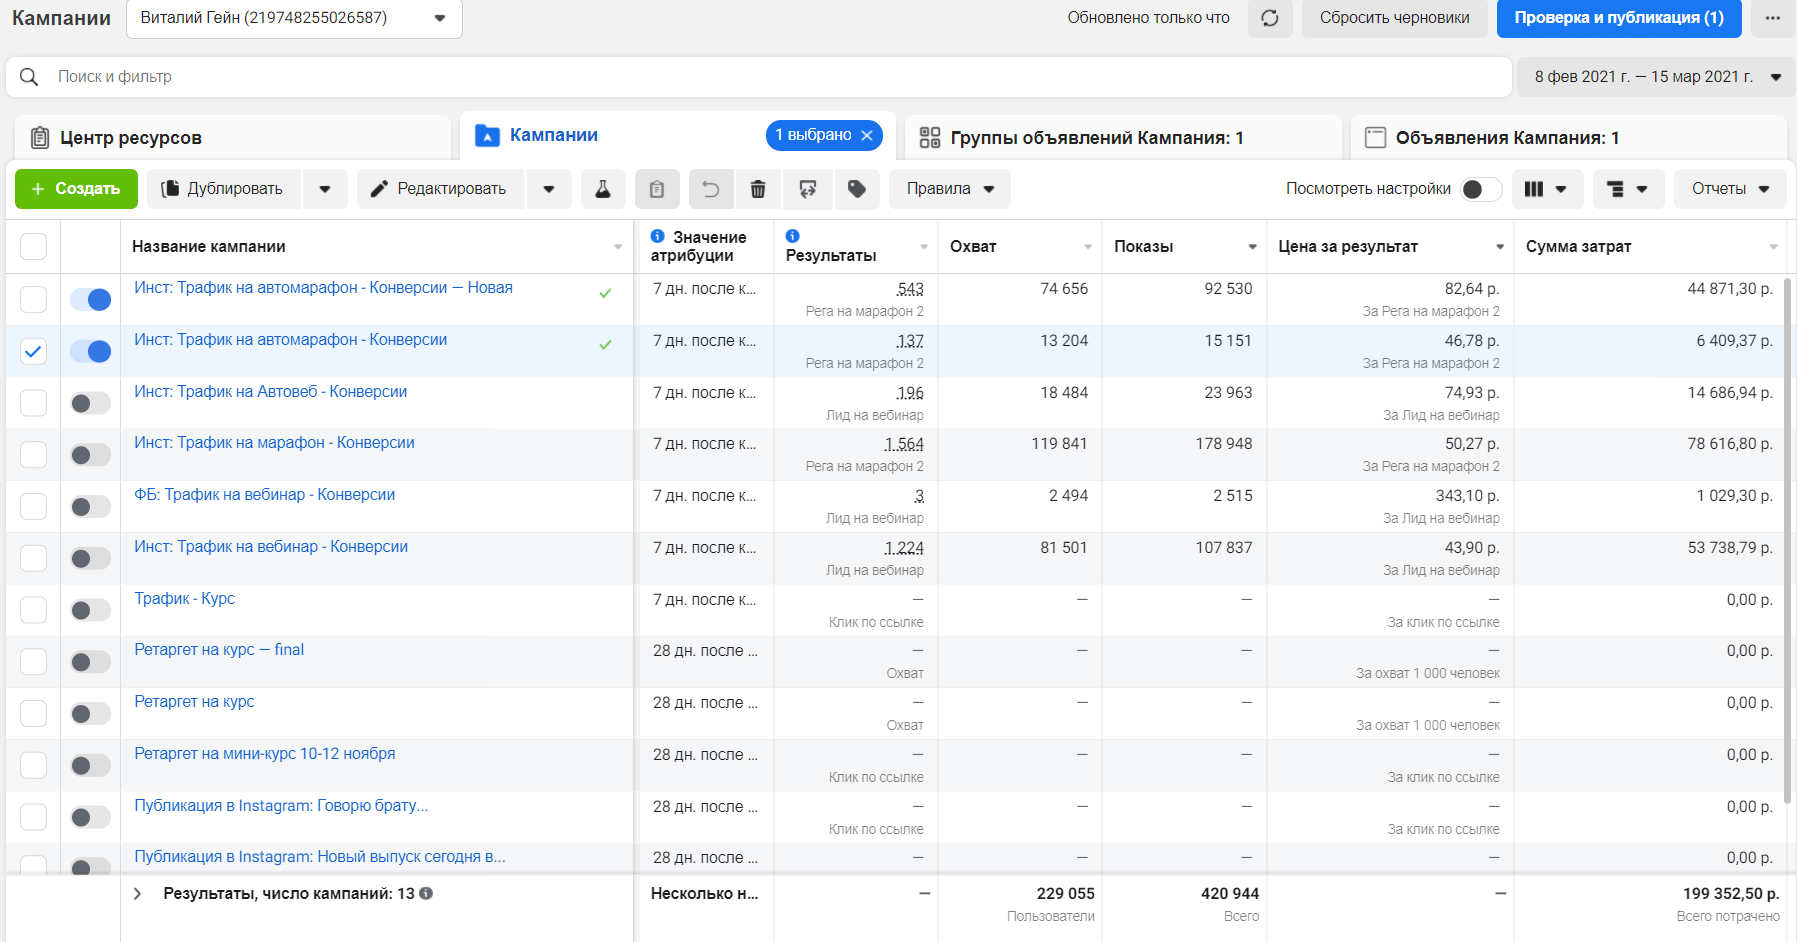
Task: Switch to the Центр ресурсов tab
Action: coord(232,138)
